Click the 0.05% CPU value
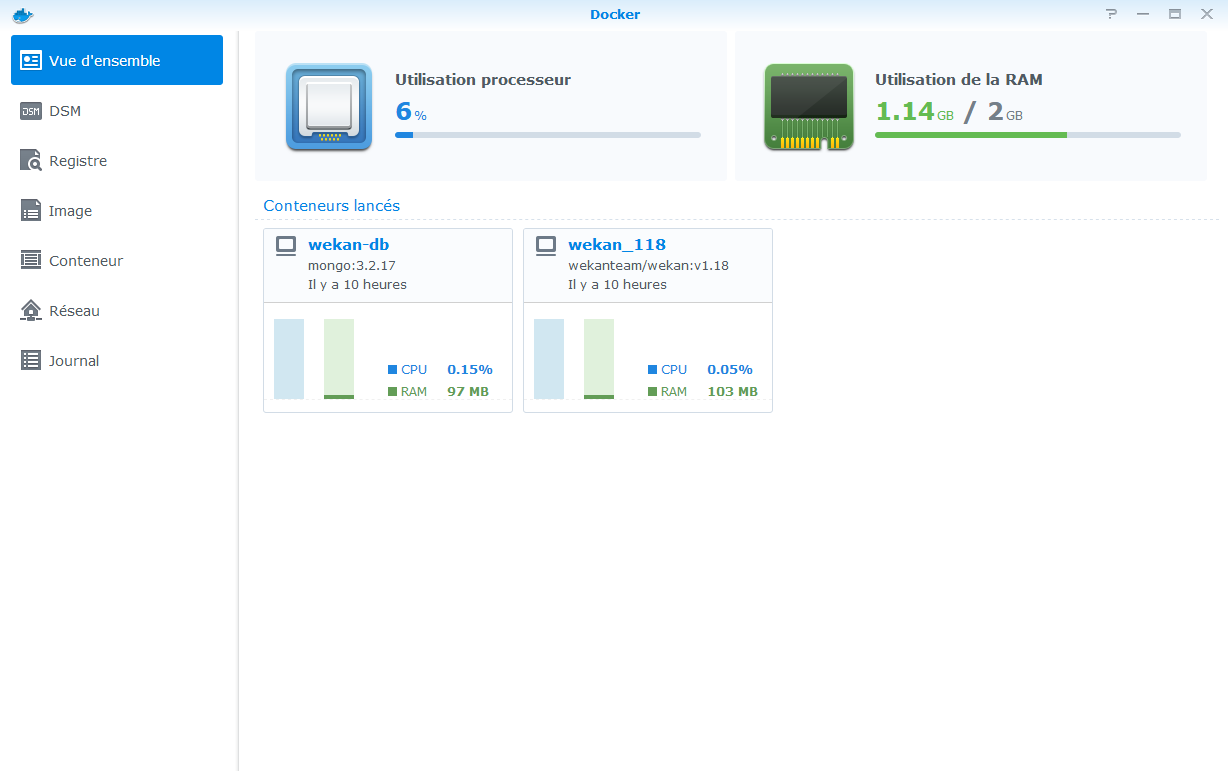Image resolution: width=1228 pixels, height=771 pixels. (x=730, y=369)
